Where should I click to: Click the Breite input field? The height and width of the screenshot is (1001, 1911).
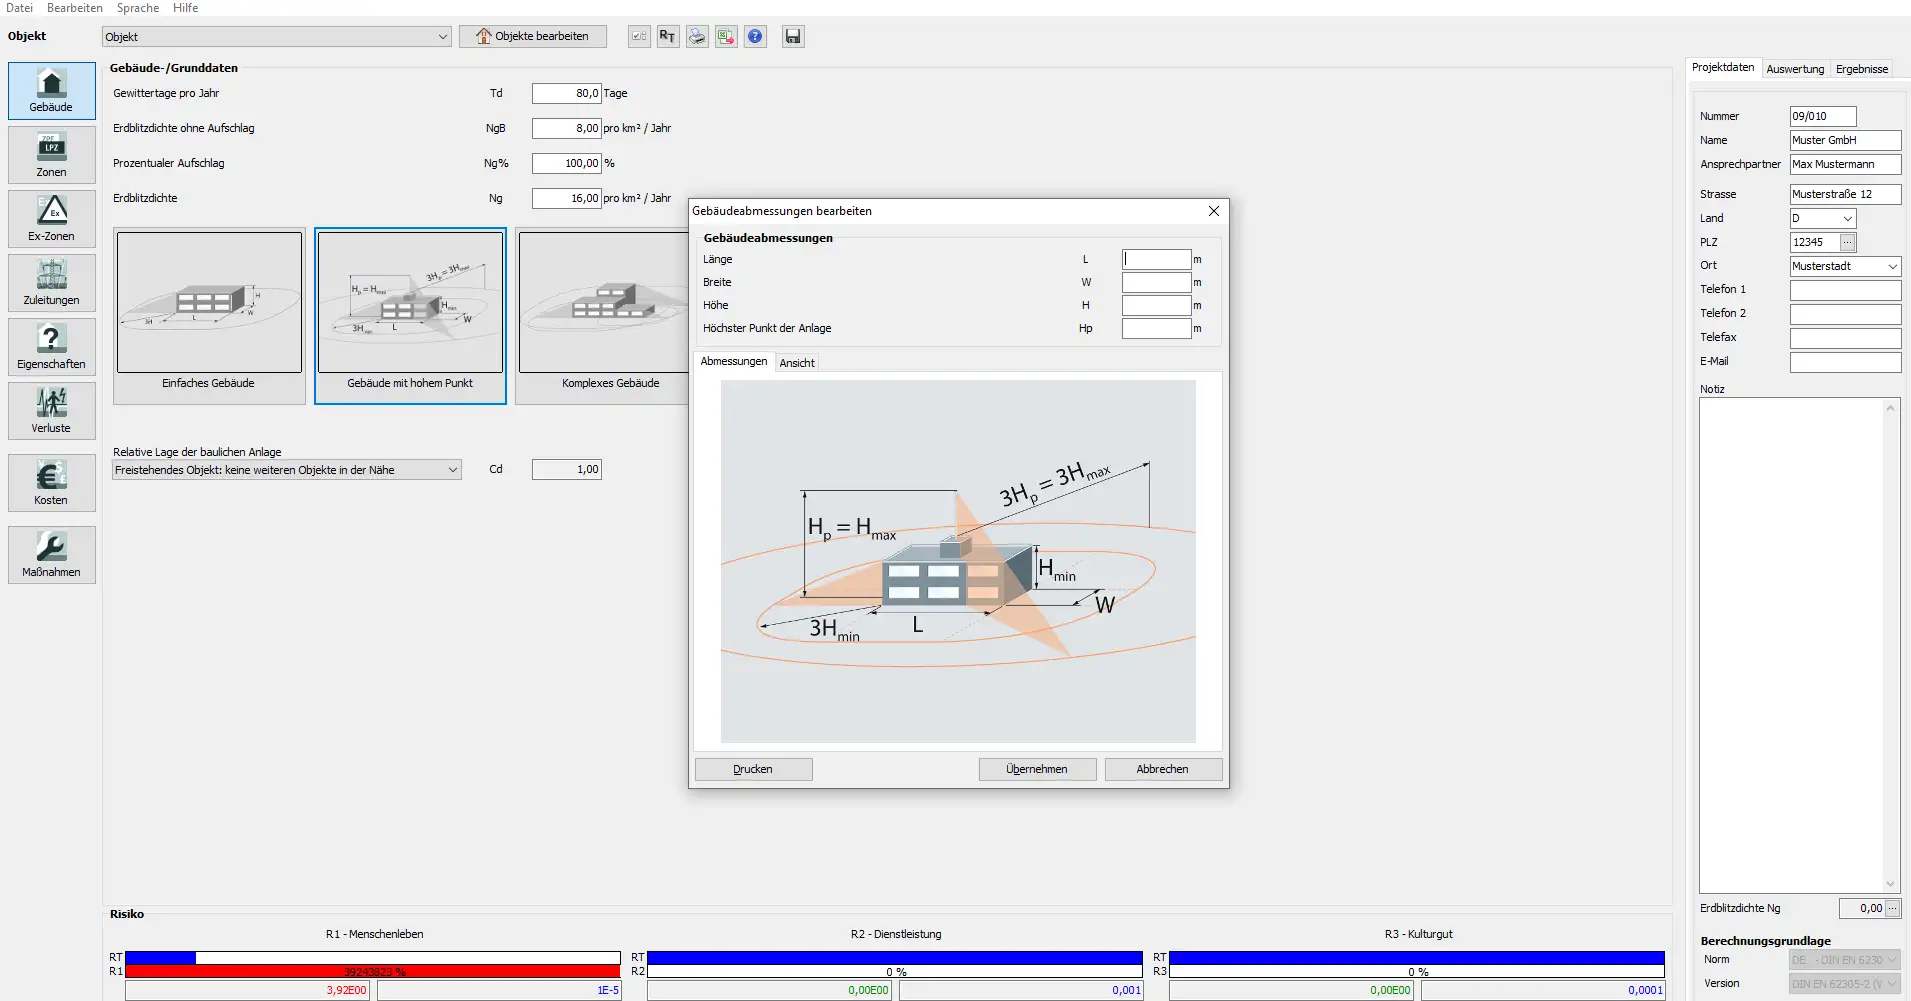1156,283
